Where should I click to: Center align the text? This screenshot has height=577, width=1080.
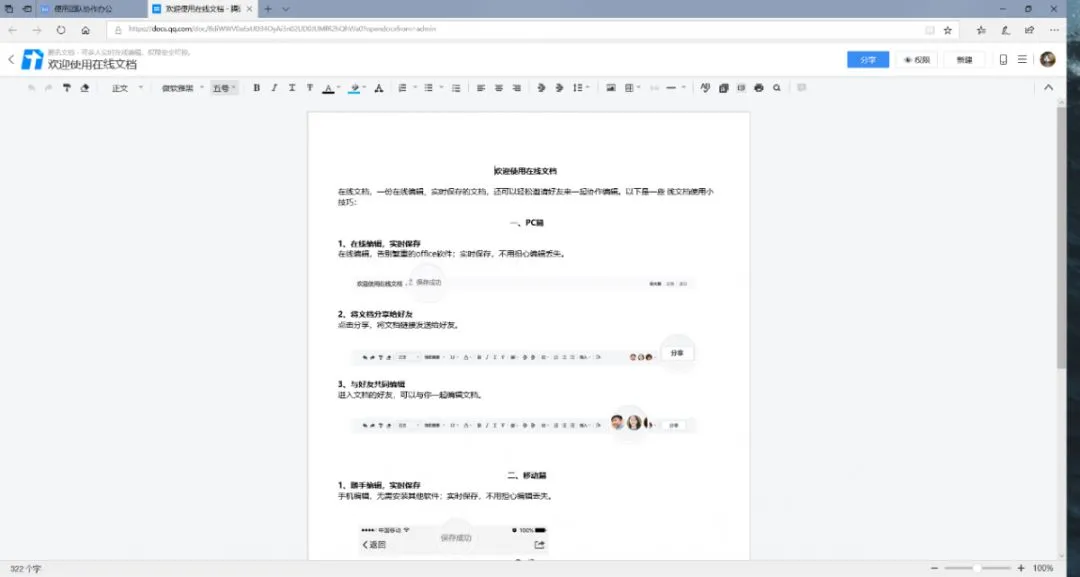tap(499, 88)
